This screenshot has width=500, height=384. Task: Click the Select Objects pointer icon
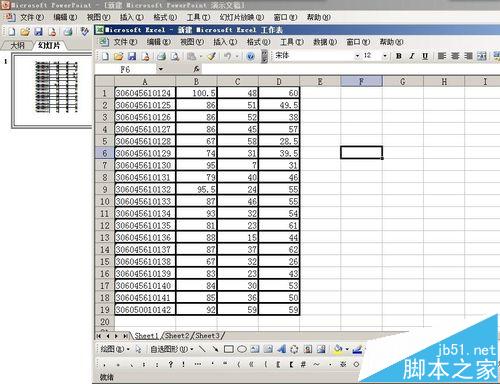point(138,349)
